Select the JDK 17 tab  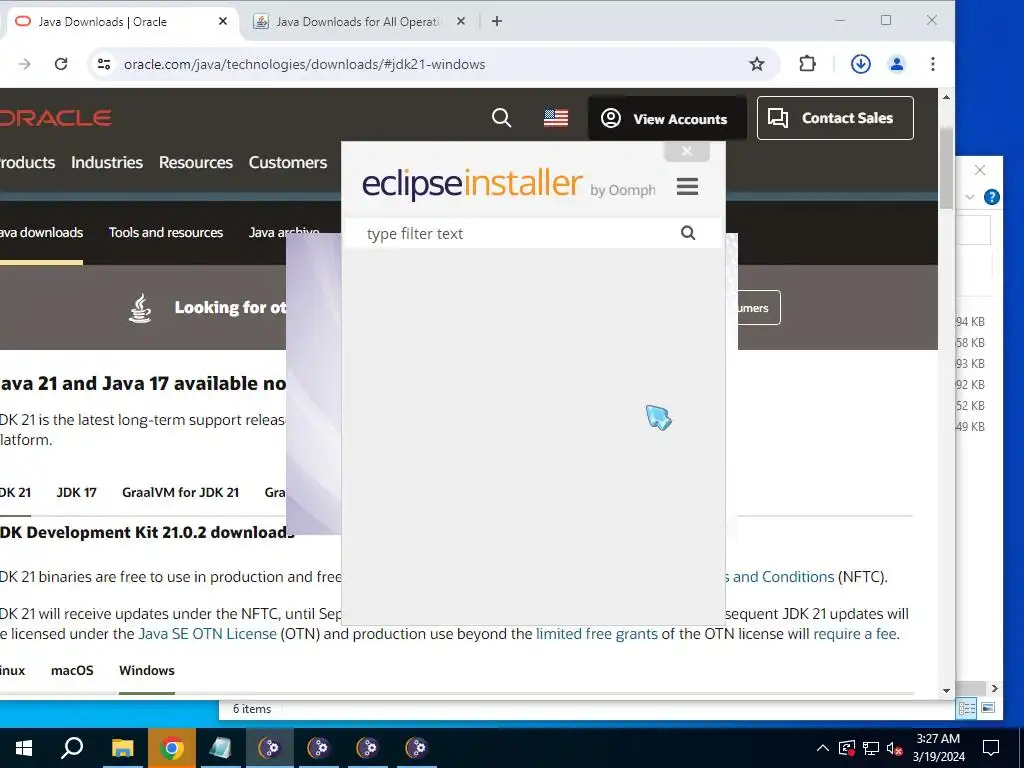(x=76, y=492)
